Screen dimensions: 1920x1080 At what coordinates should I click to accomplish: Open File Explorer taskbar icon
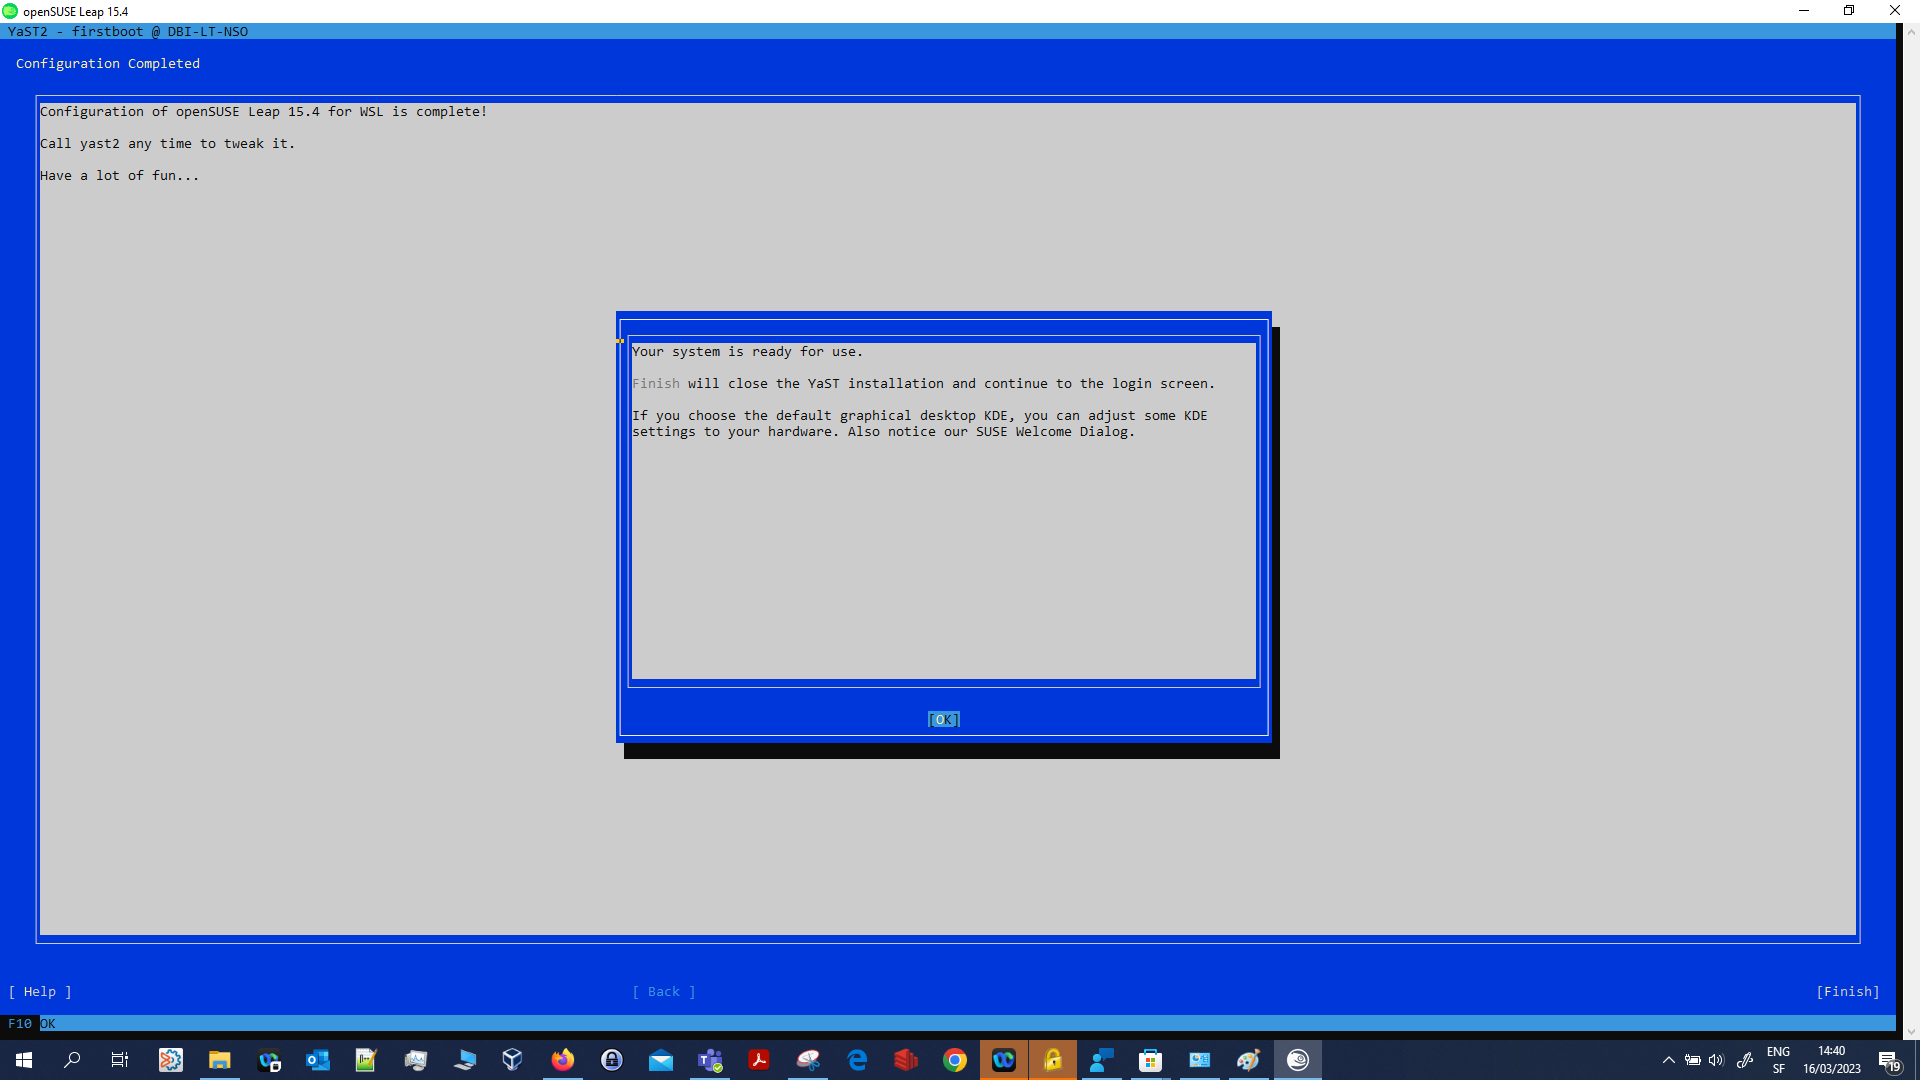219,1060
